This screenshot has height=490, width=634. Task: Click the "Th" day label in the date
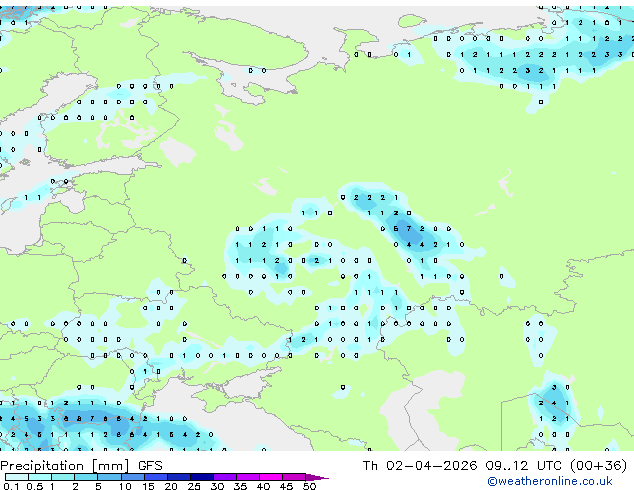[370, 466]
